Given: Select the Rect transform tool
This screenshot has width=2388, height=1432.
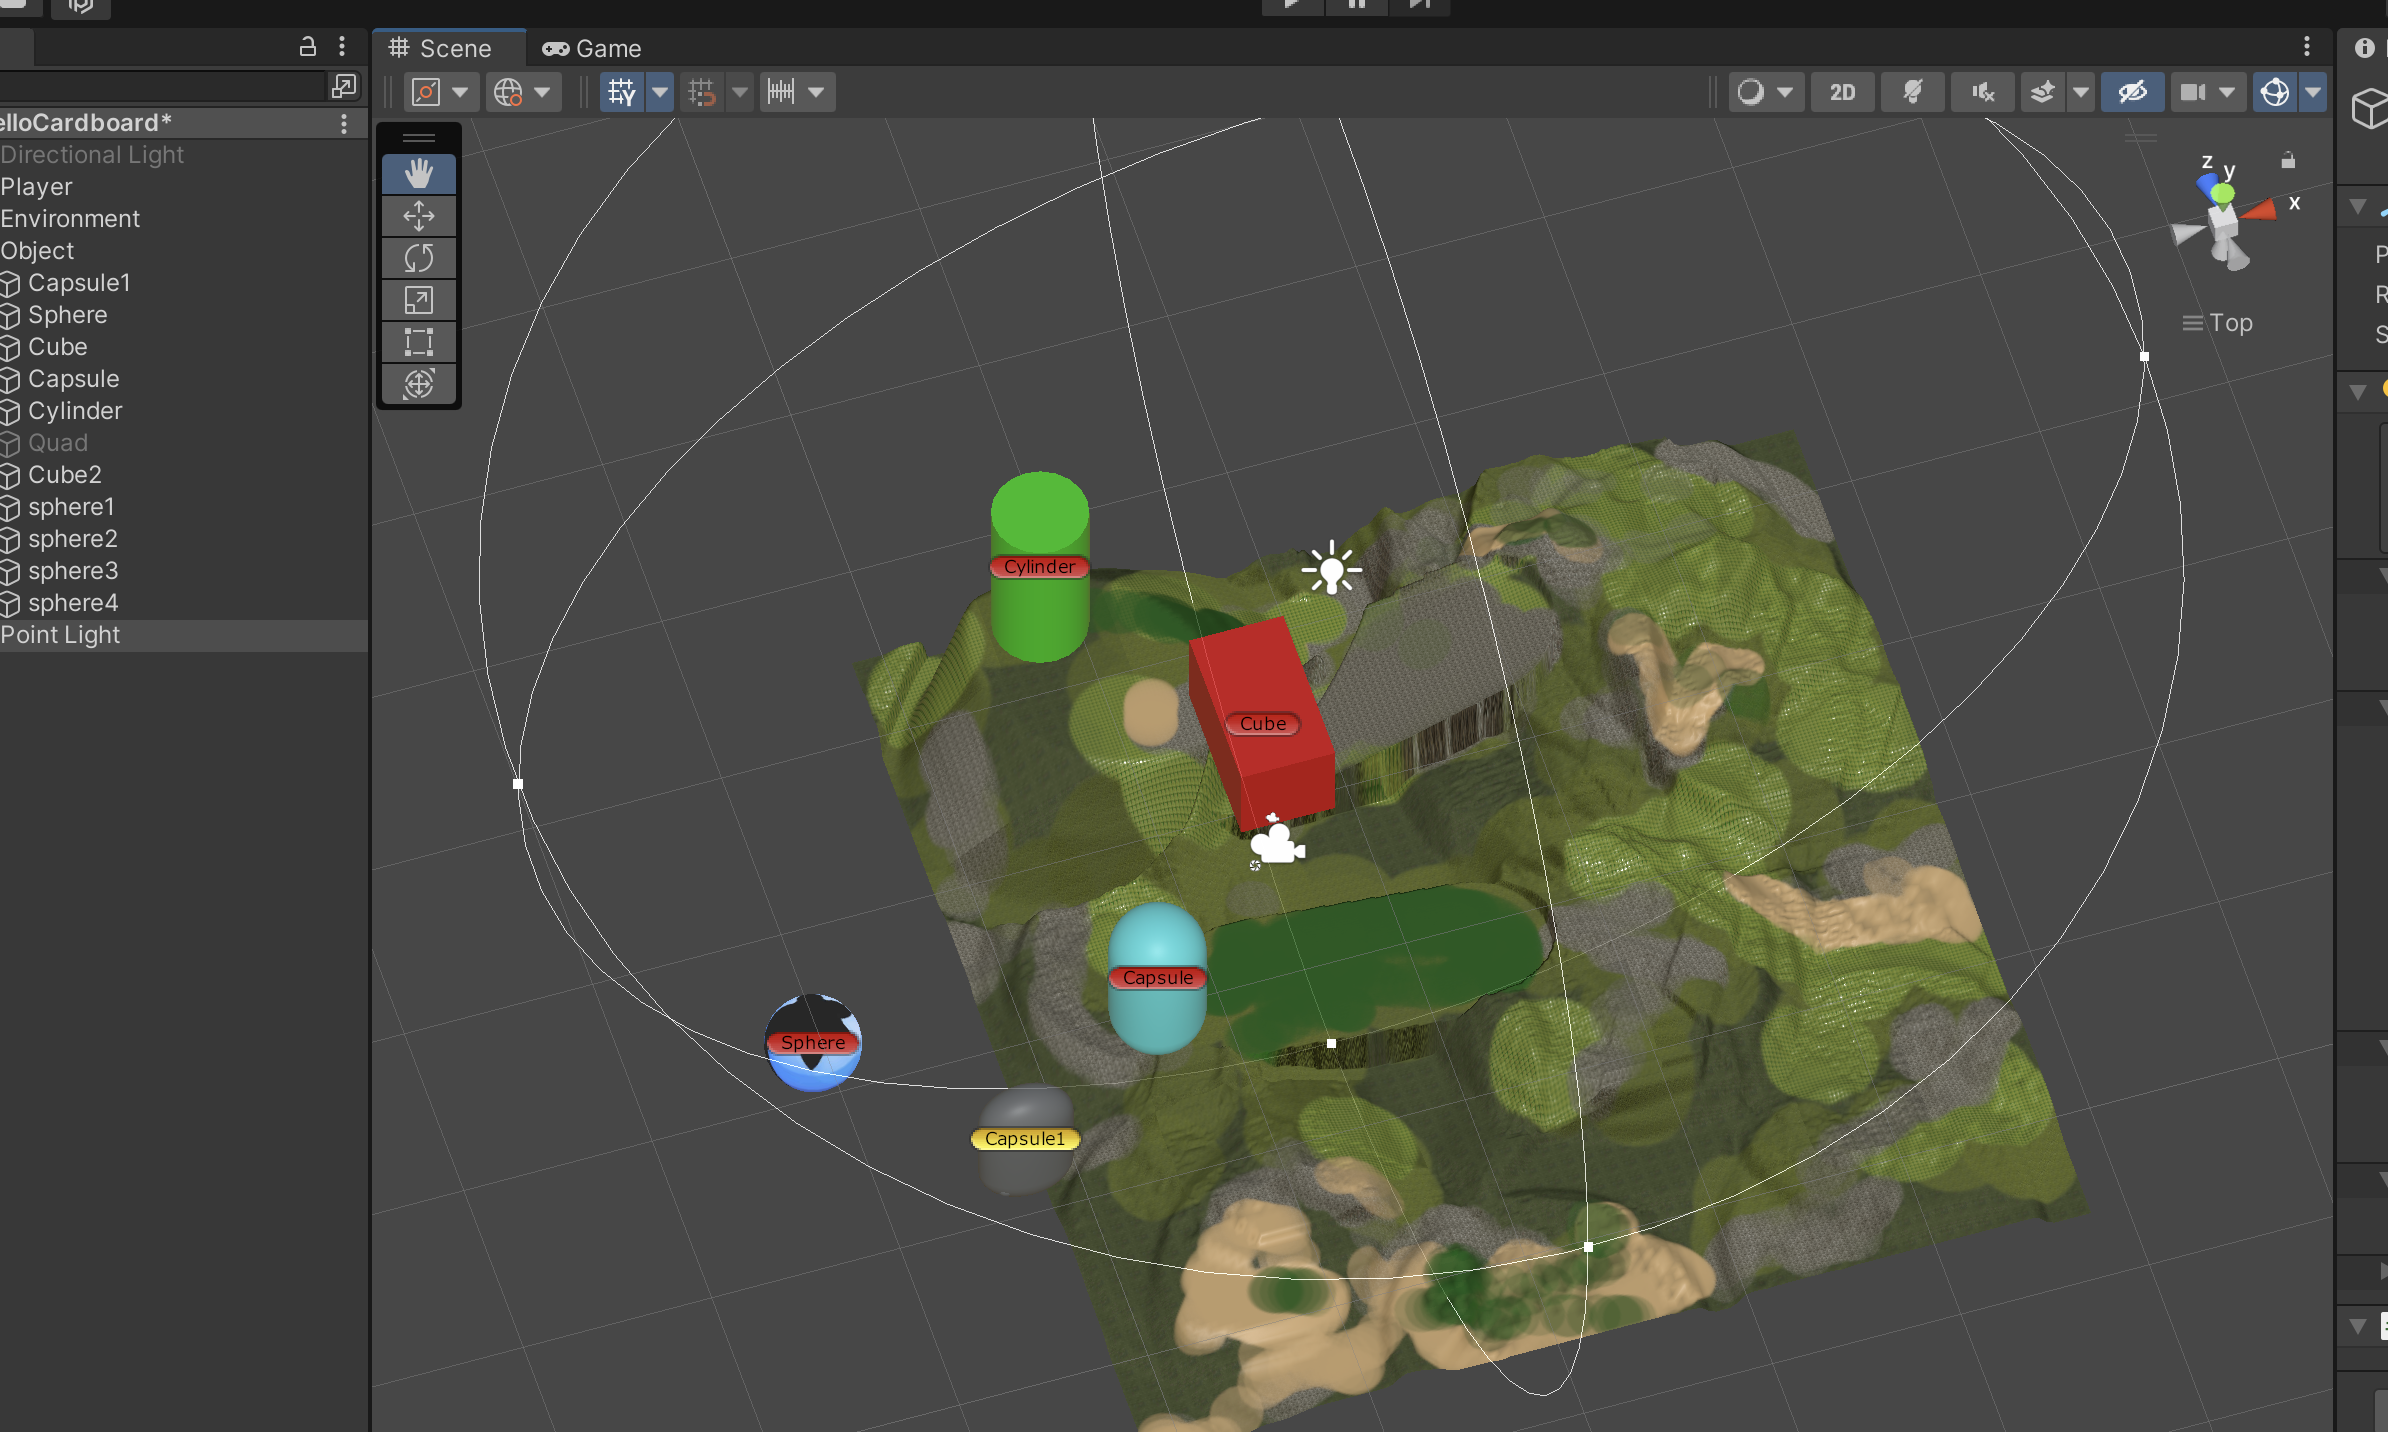Looking at the screenshot, I should [419, 341].
